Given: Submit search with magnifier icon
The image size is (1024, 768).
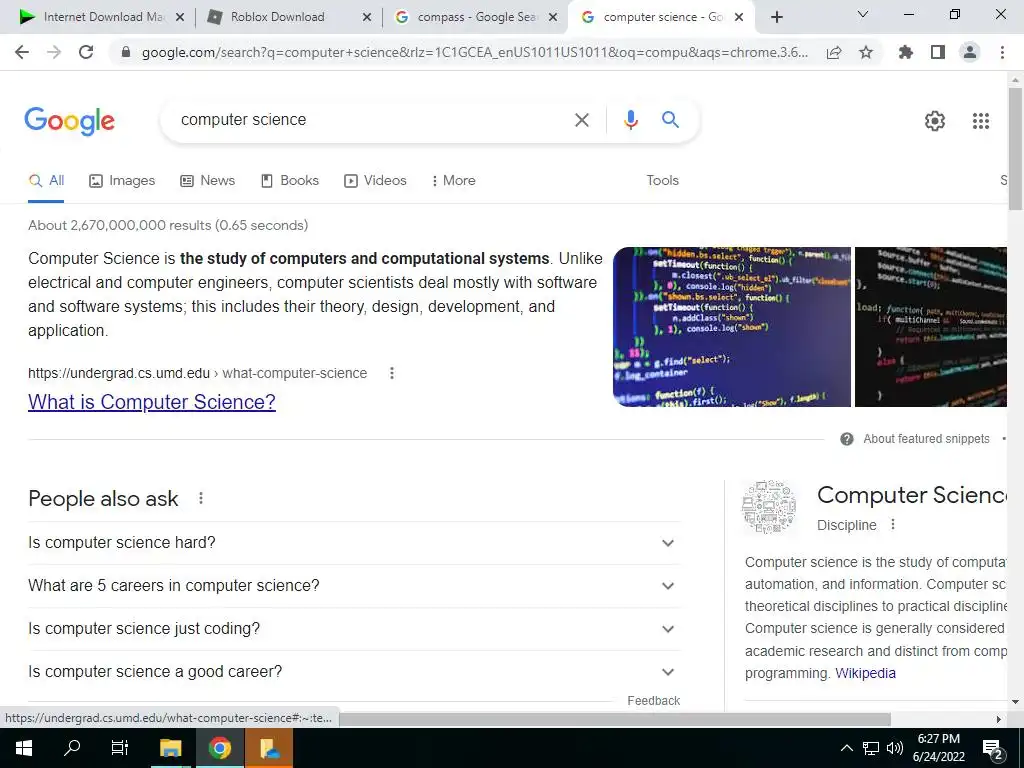Looking at the screenshot, I should (670, 120).
